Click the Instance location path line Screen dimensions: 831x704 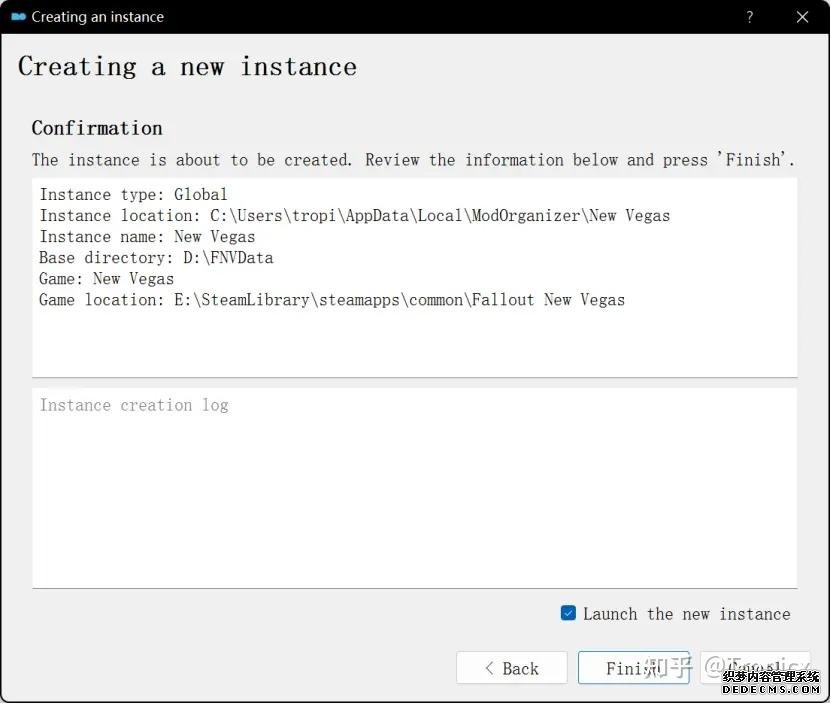[354, 215]
